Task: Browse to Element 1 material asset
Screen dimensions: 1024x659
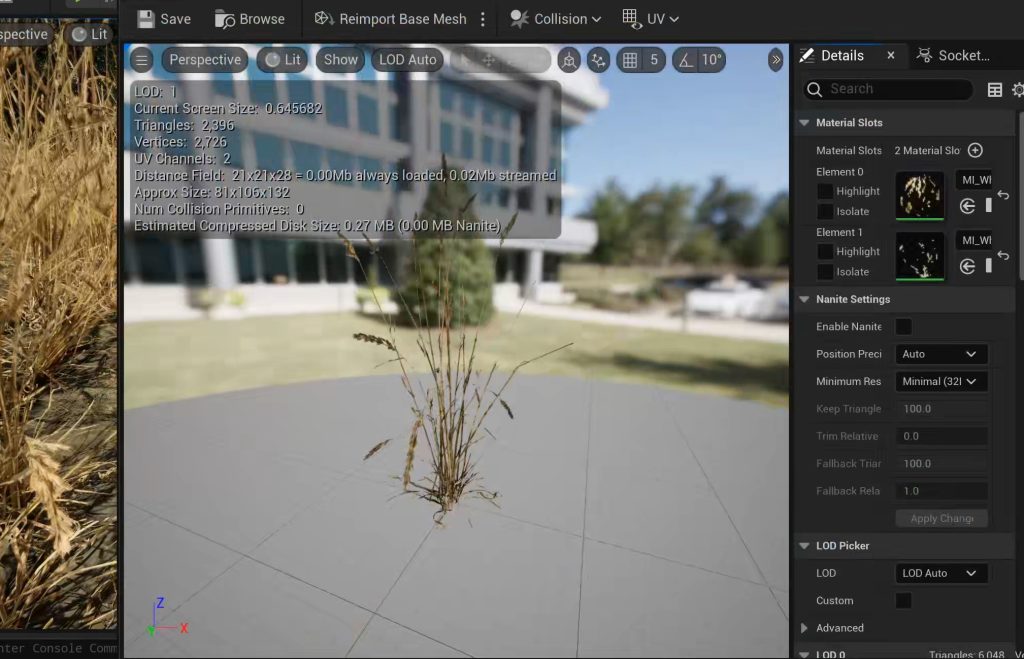Action: (989, 266)
